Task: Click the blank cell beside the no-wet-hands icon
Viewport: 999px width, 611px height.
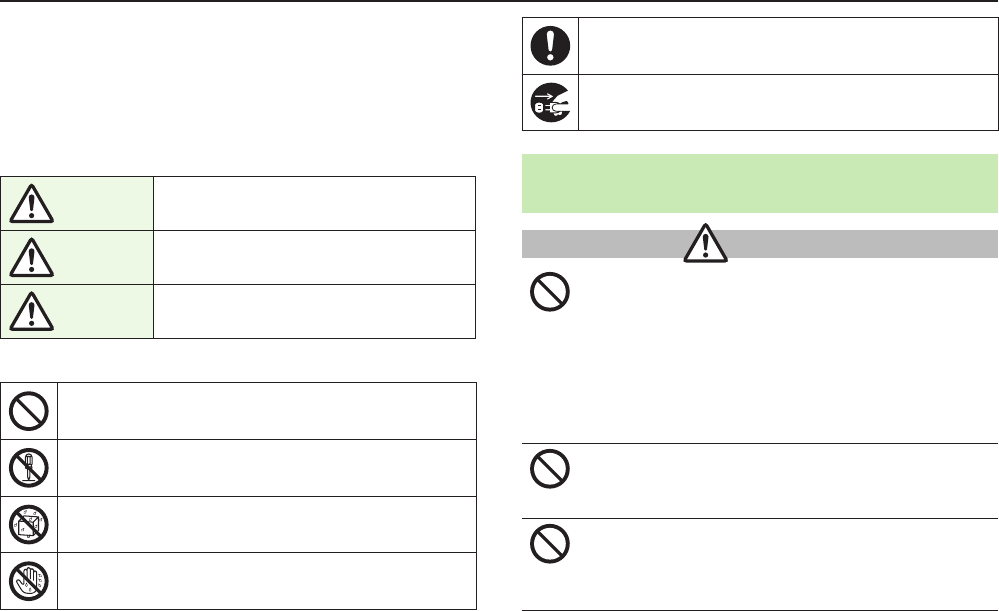Action: [266, 581]
